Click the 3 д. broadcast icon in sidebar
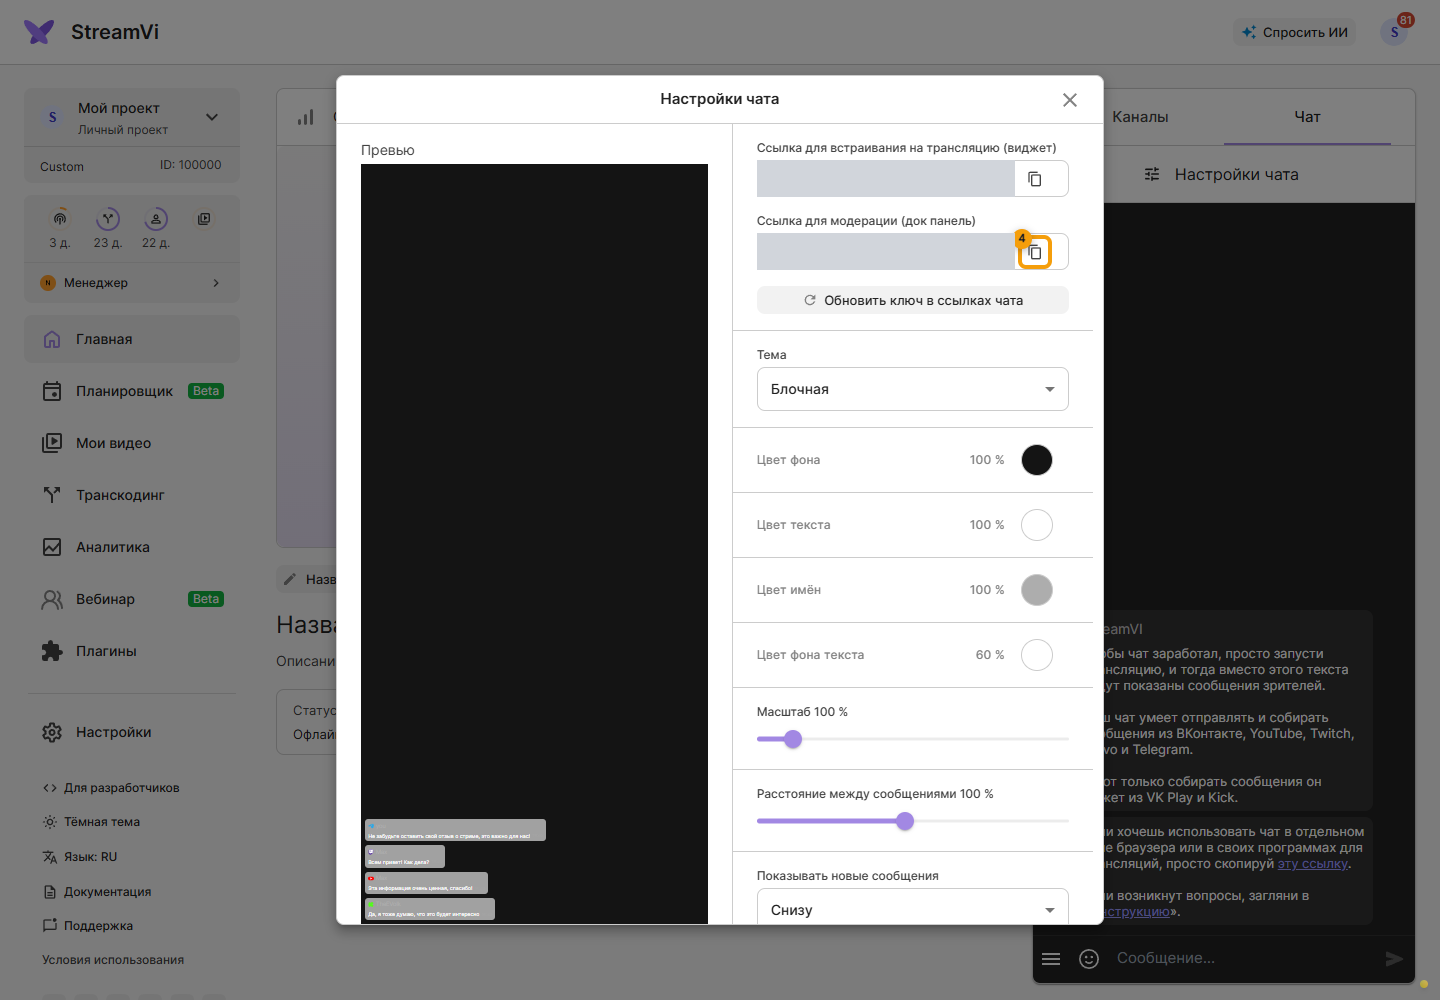Viewport: 1440px width, 1000px height. [x=60, y=219]
